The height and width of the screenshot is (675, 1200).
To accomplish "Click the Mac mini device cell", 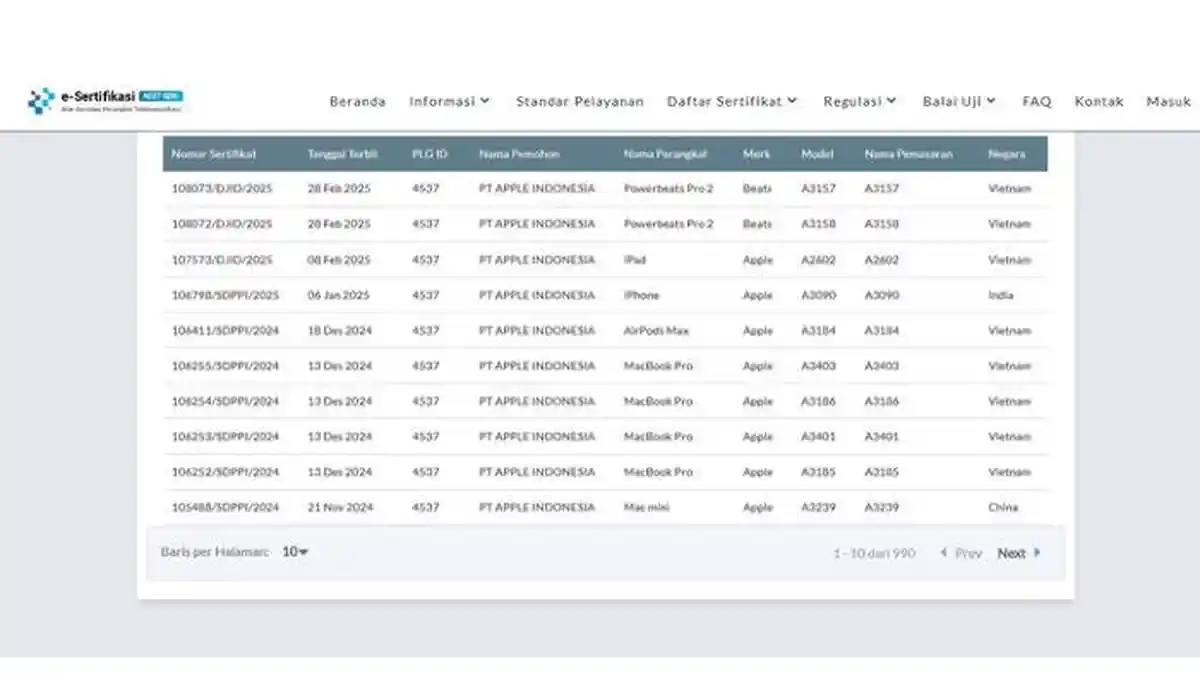I will coord(647,507).
